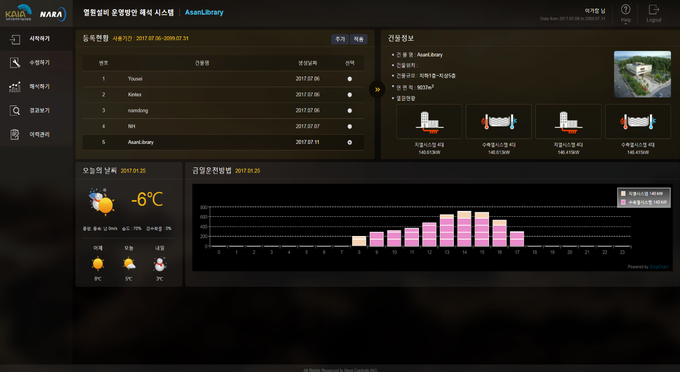Select the wrench 수정하기 sidebar icon

pyautogui.click(x=15, y=63)
